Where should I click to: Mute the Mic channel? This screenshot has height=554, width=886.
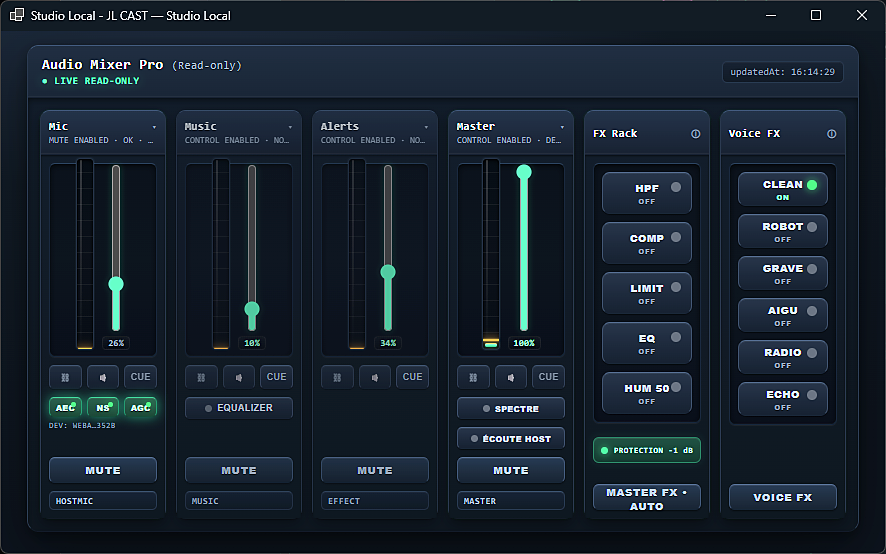coord(103,470)
